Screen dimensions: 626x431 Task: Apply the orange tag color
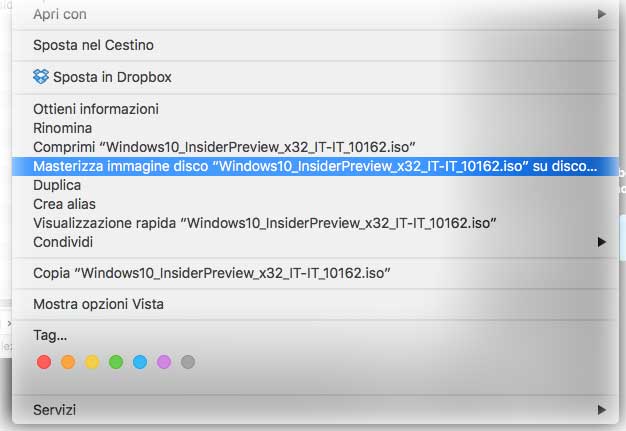[68, 362]
